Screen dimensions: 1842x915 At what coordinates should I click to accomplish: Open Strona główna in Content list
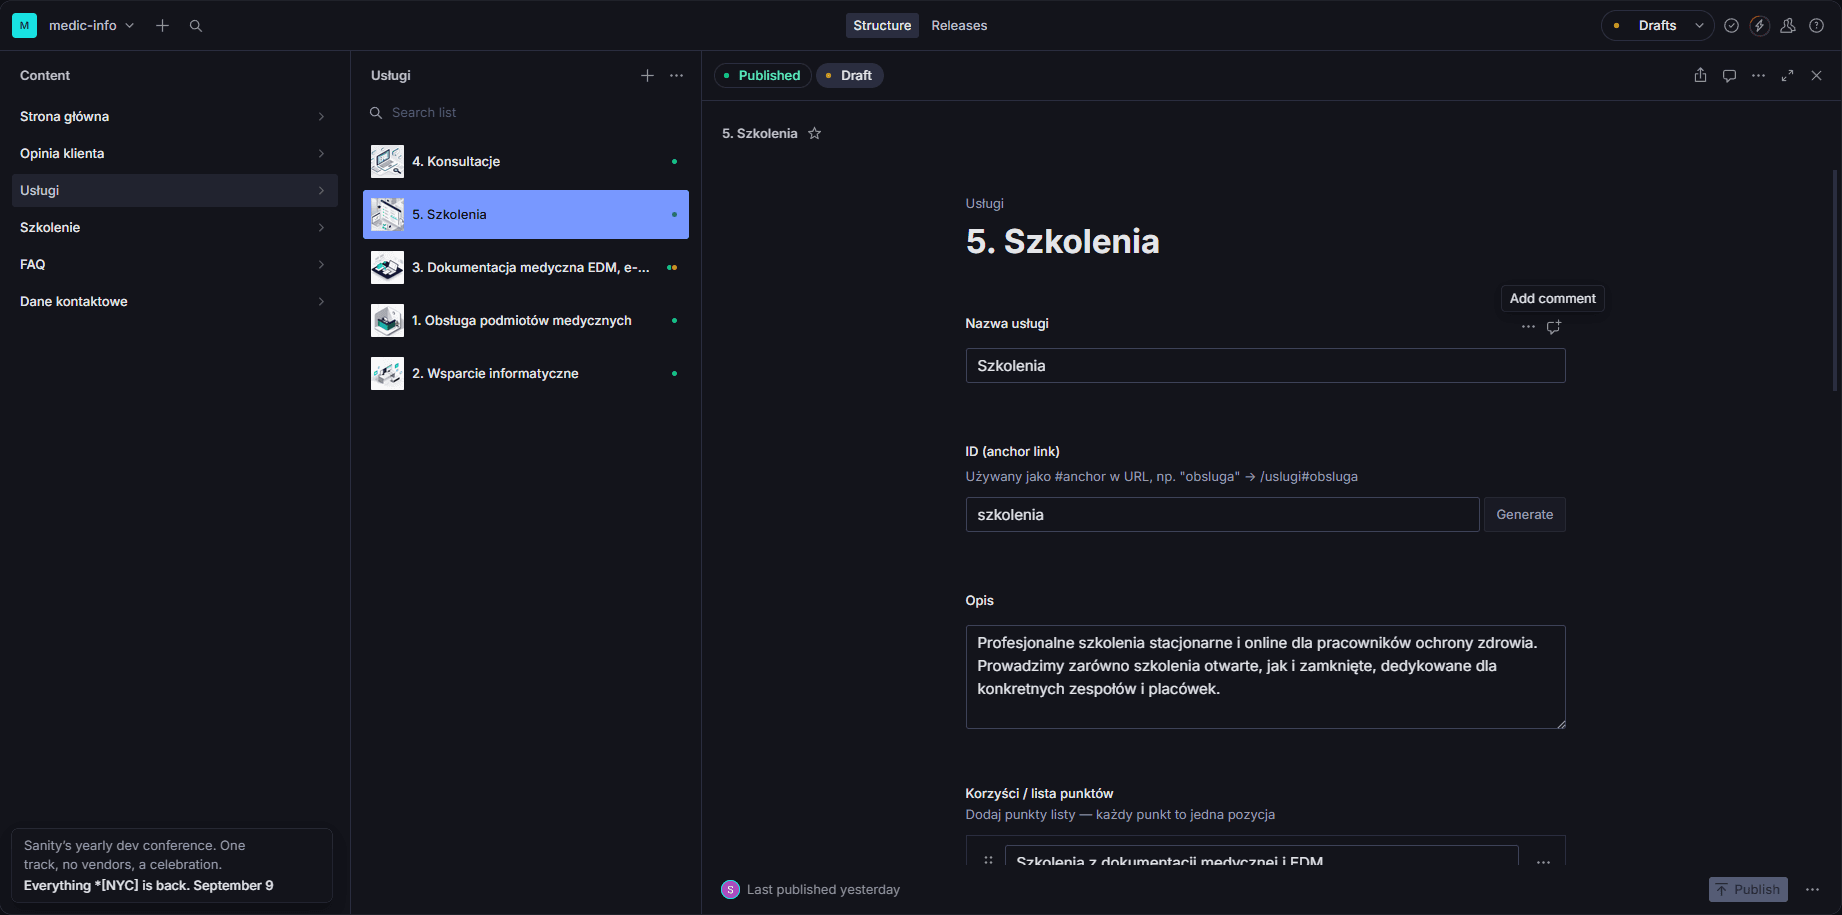tap(175, 116)
